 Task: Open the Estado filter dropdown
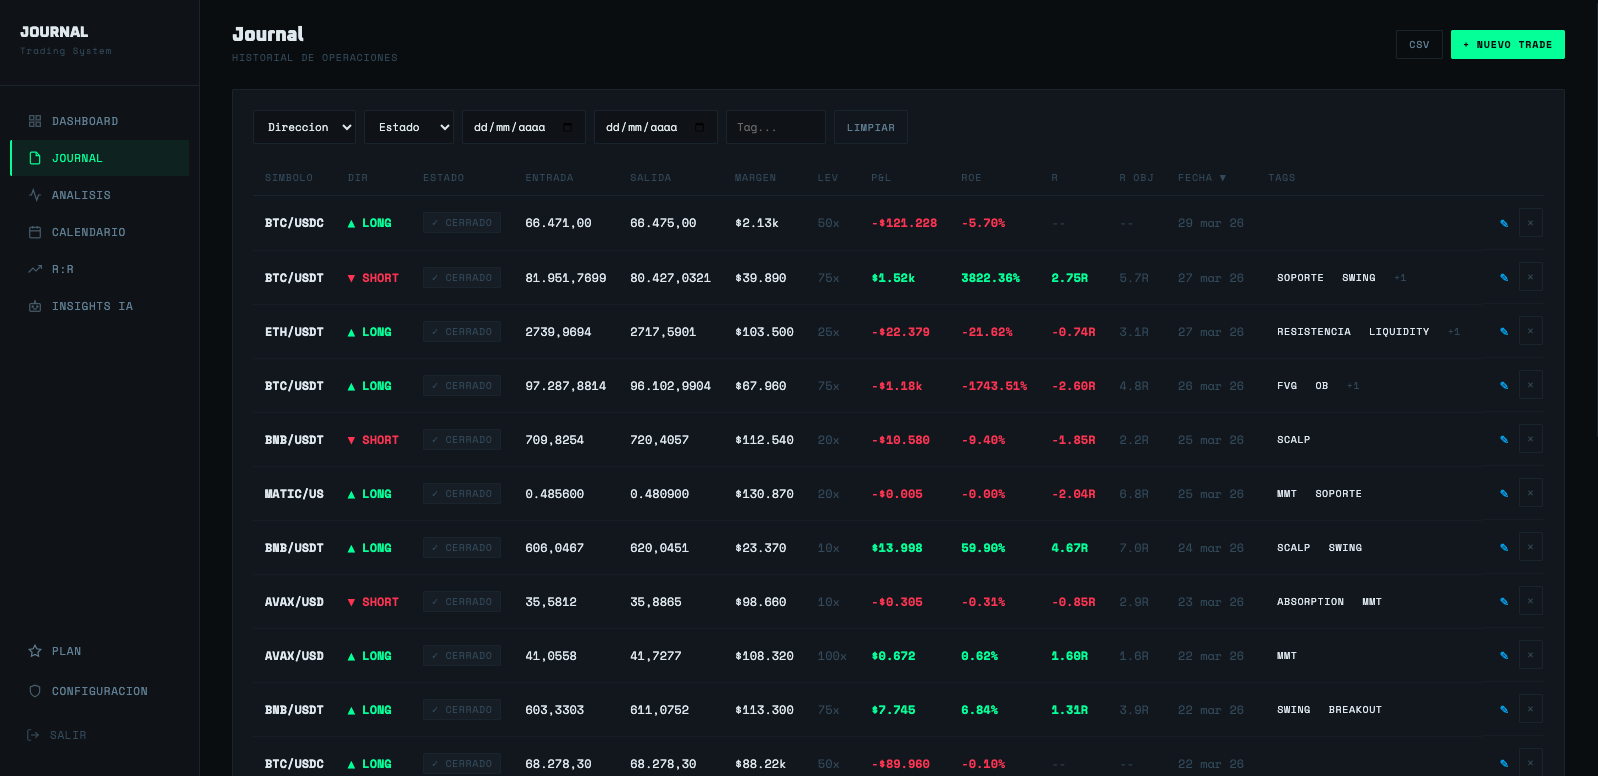pos(409,127)
